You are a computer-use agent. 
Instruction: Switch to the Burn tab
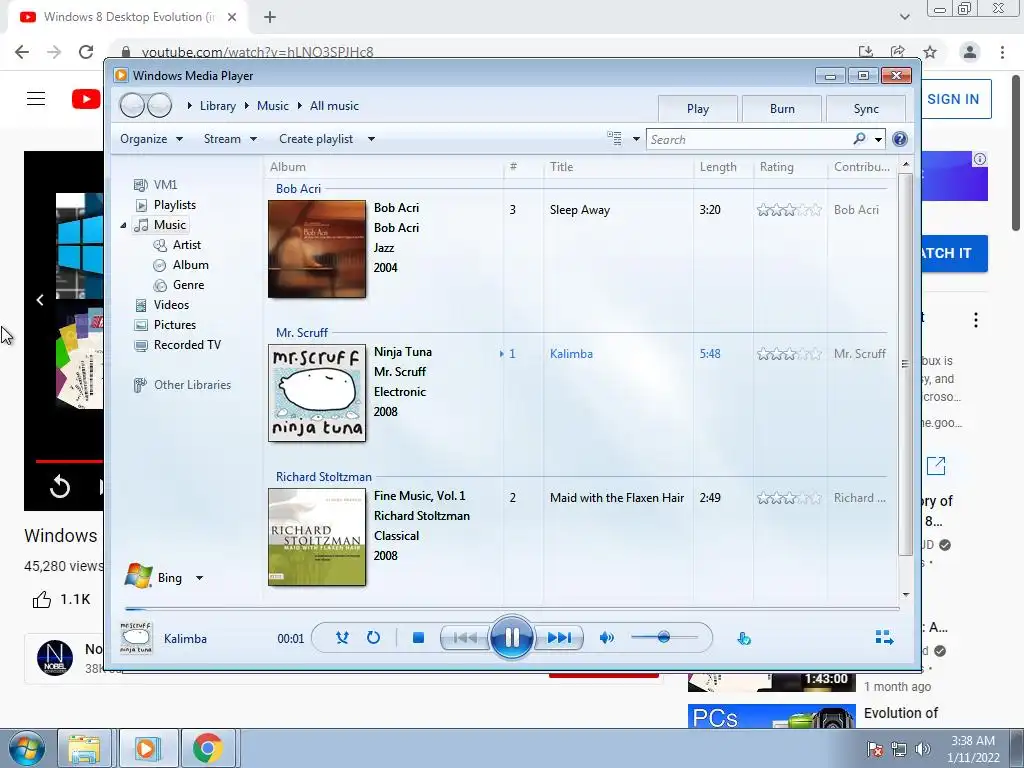(x=782, y=109)
